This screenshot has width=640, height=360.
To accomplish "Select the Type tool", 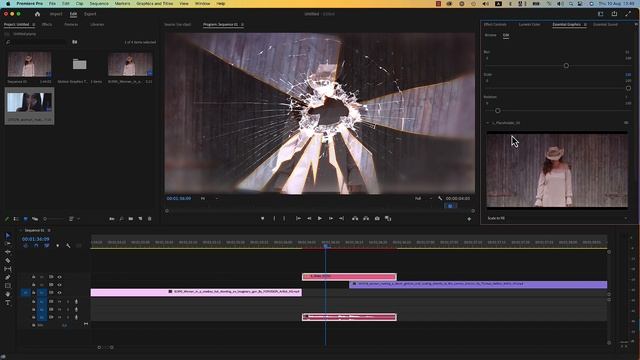I will click(8, 303).
